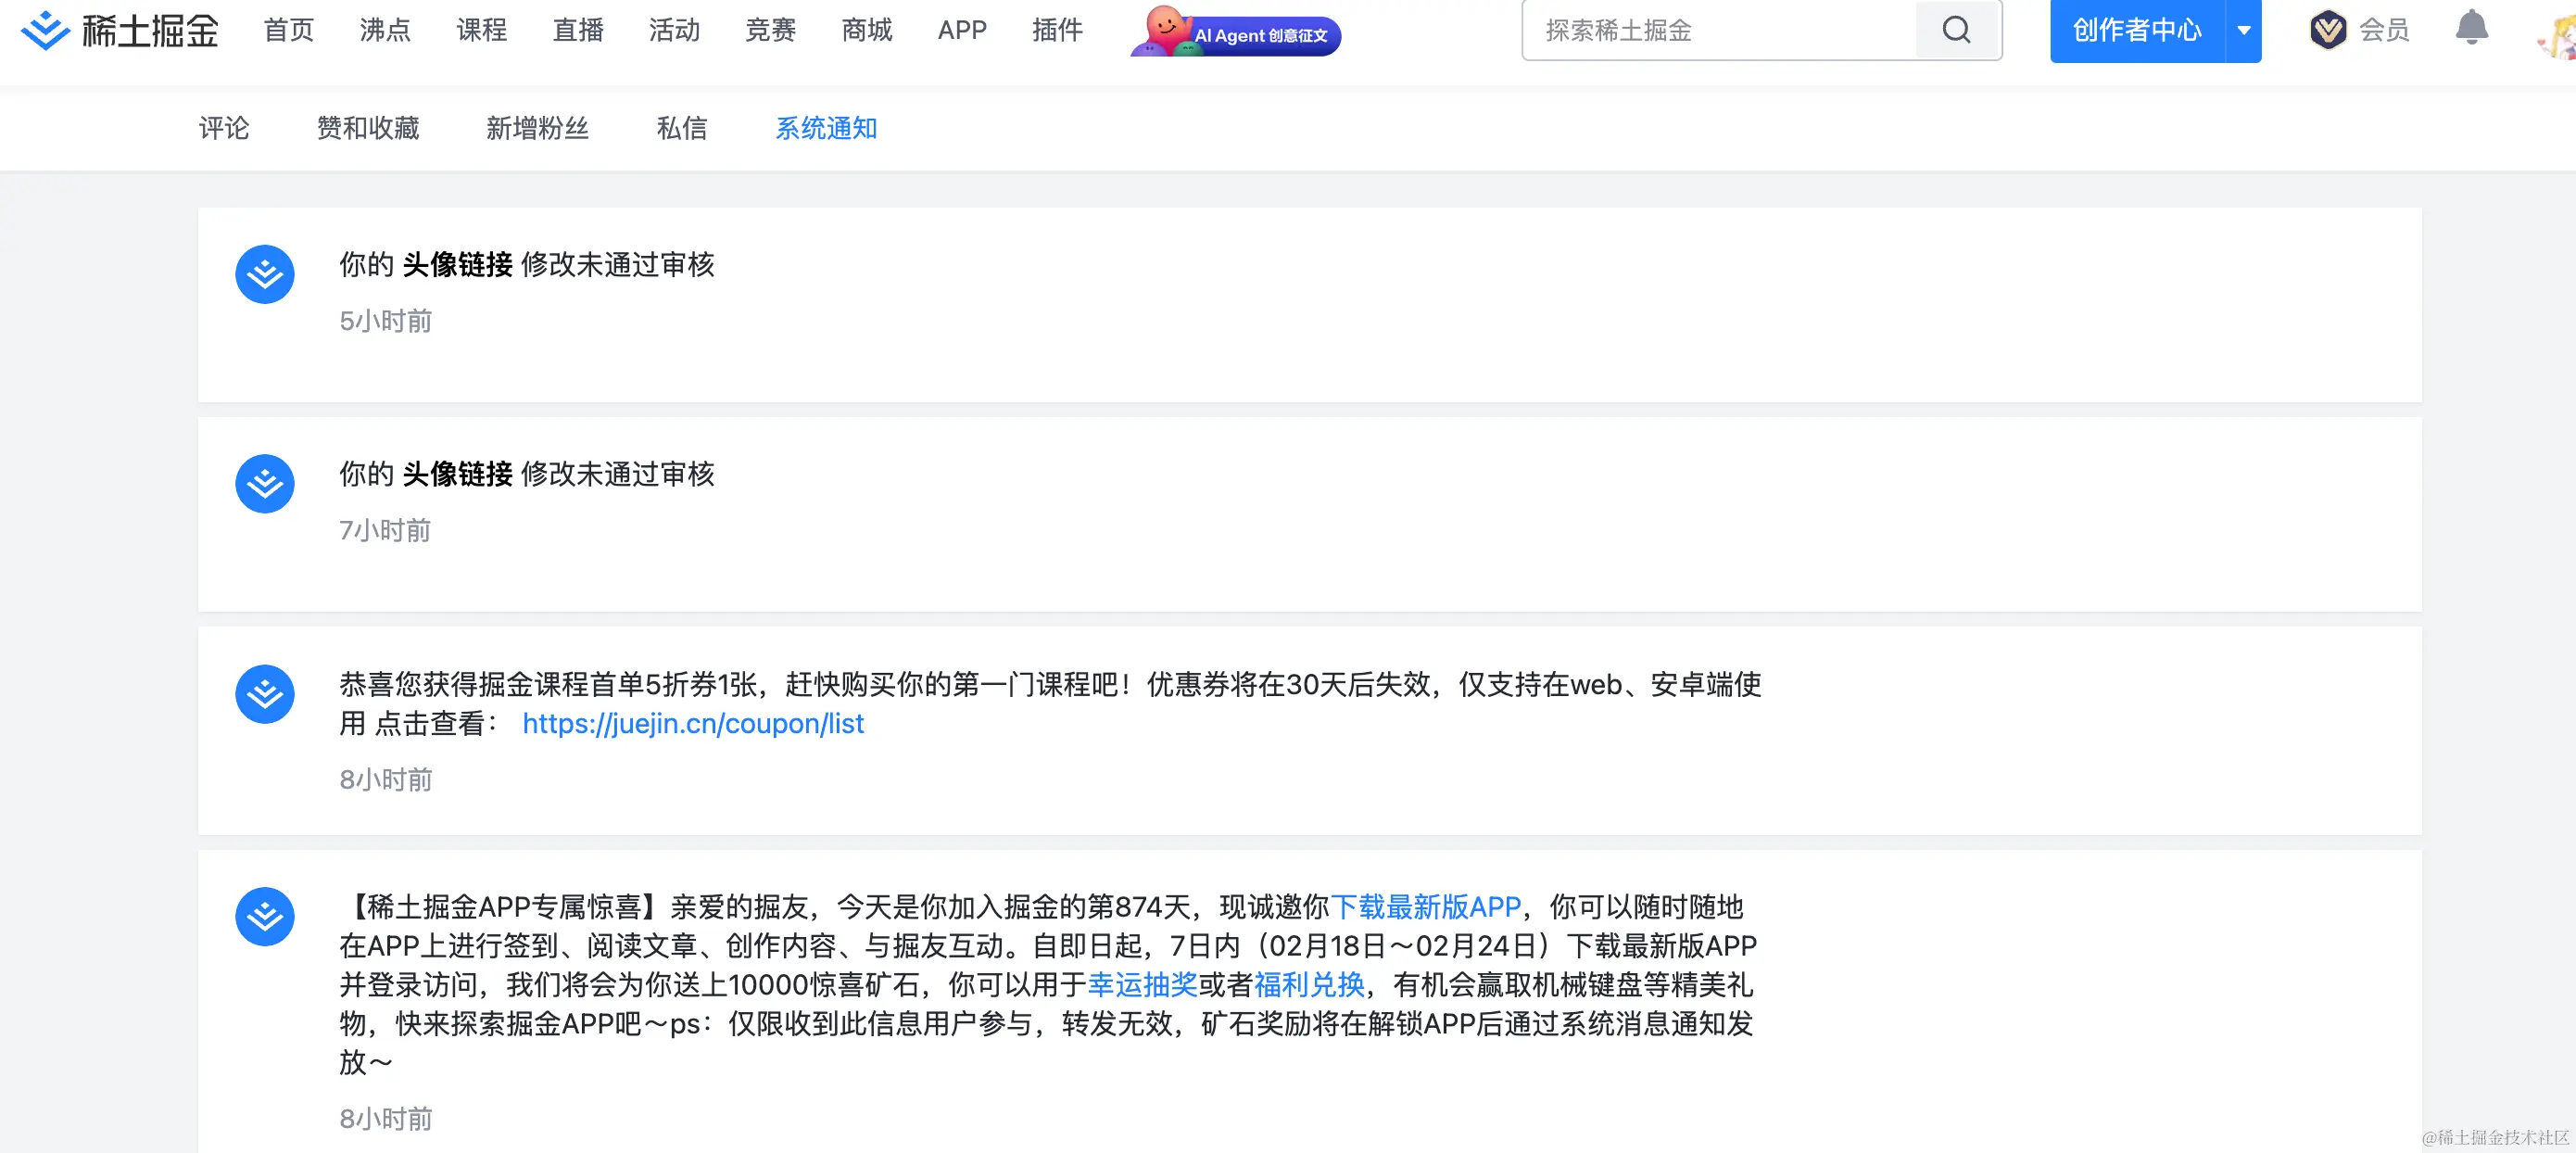The height and width of the screenshot is (1153, 2576).
Task: Switch to the 评论 tab
Action: click(224, 128)
